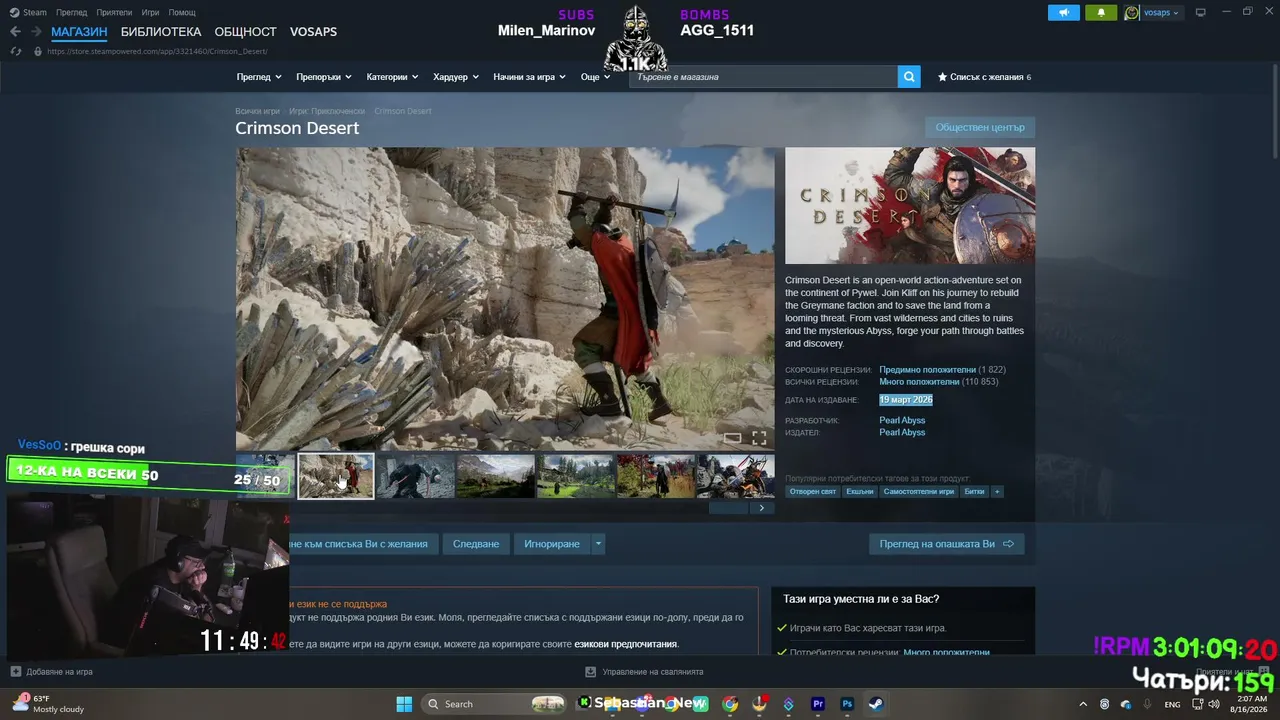The image size is (1280, 720).
Task: Click the Самостоятелни игри tag
Action: click(x=919, y=492)
